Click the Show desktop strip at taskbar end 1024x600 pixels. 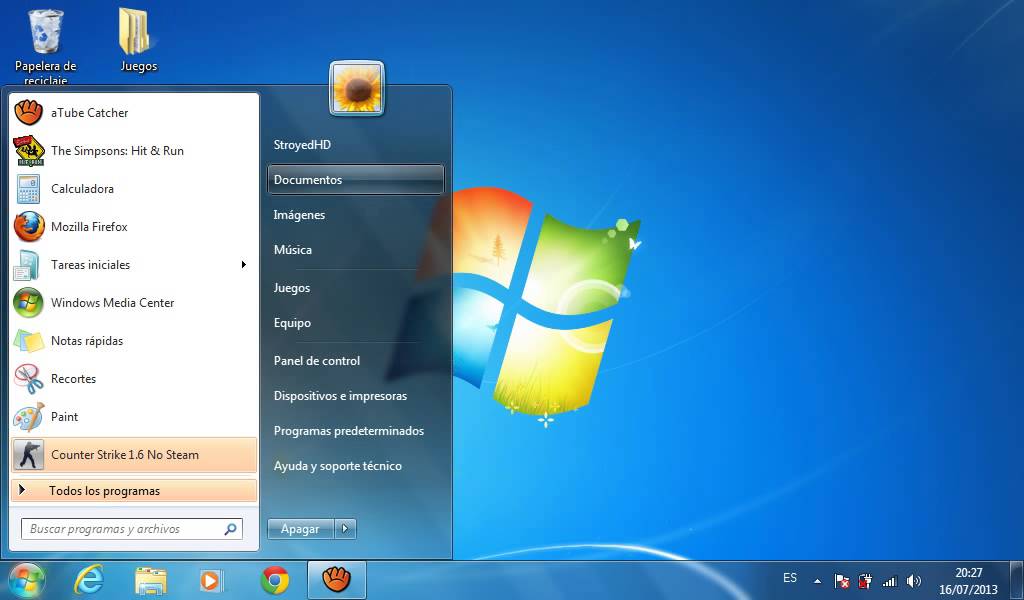coord(1017,580)
